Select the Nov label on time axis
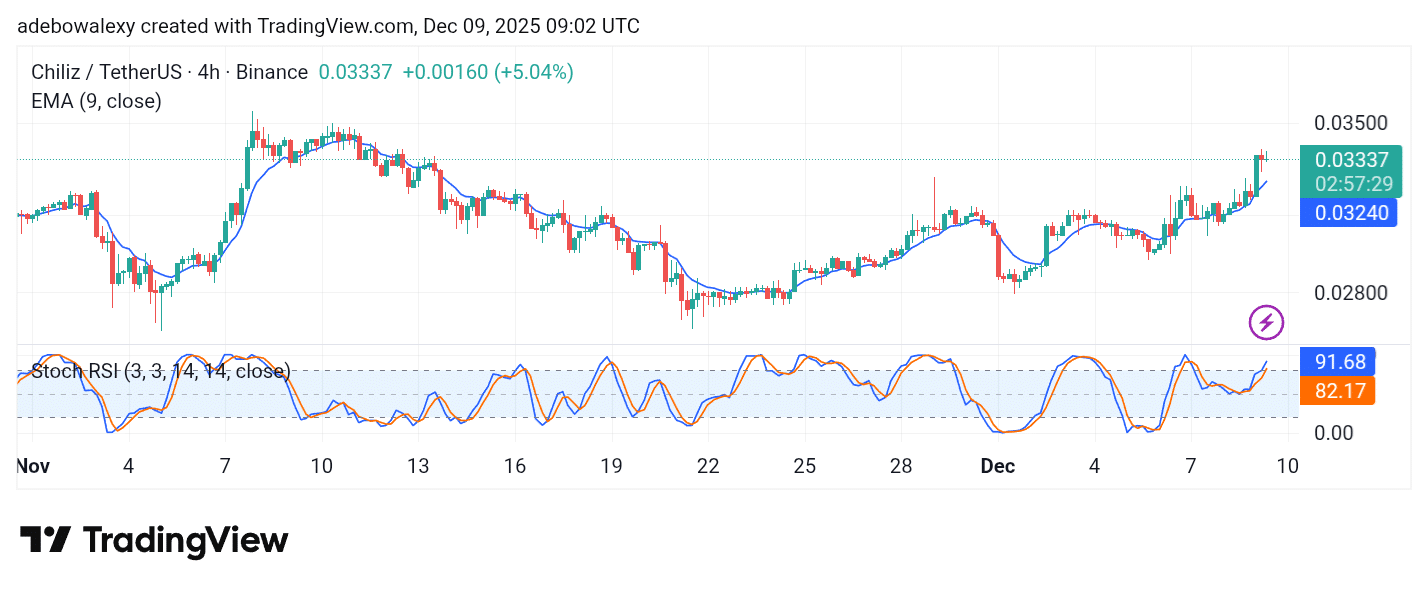The width and height of the screenshot is (1428, 591). [33, 466]
